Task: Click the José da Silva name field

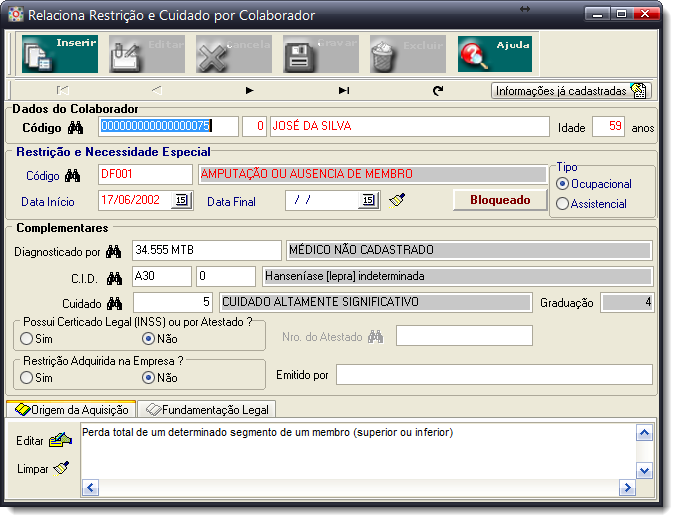Action: click(409, 126)
